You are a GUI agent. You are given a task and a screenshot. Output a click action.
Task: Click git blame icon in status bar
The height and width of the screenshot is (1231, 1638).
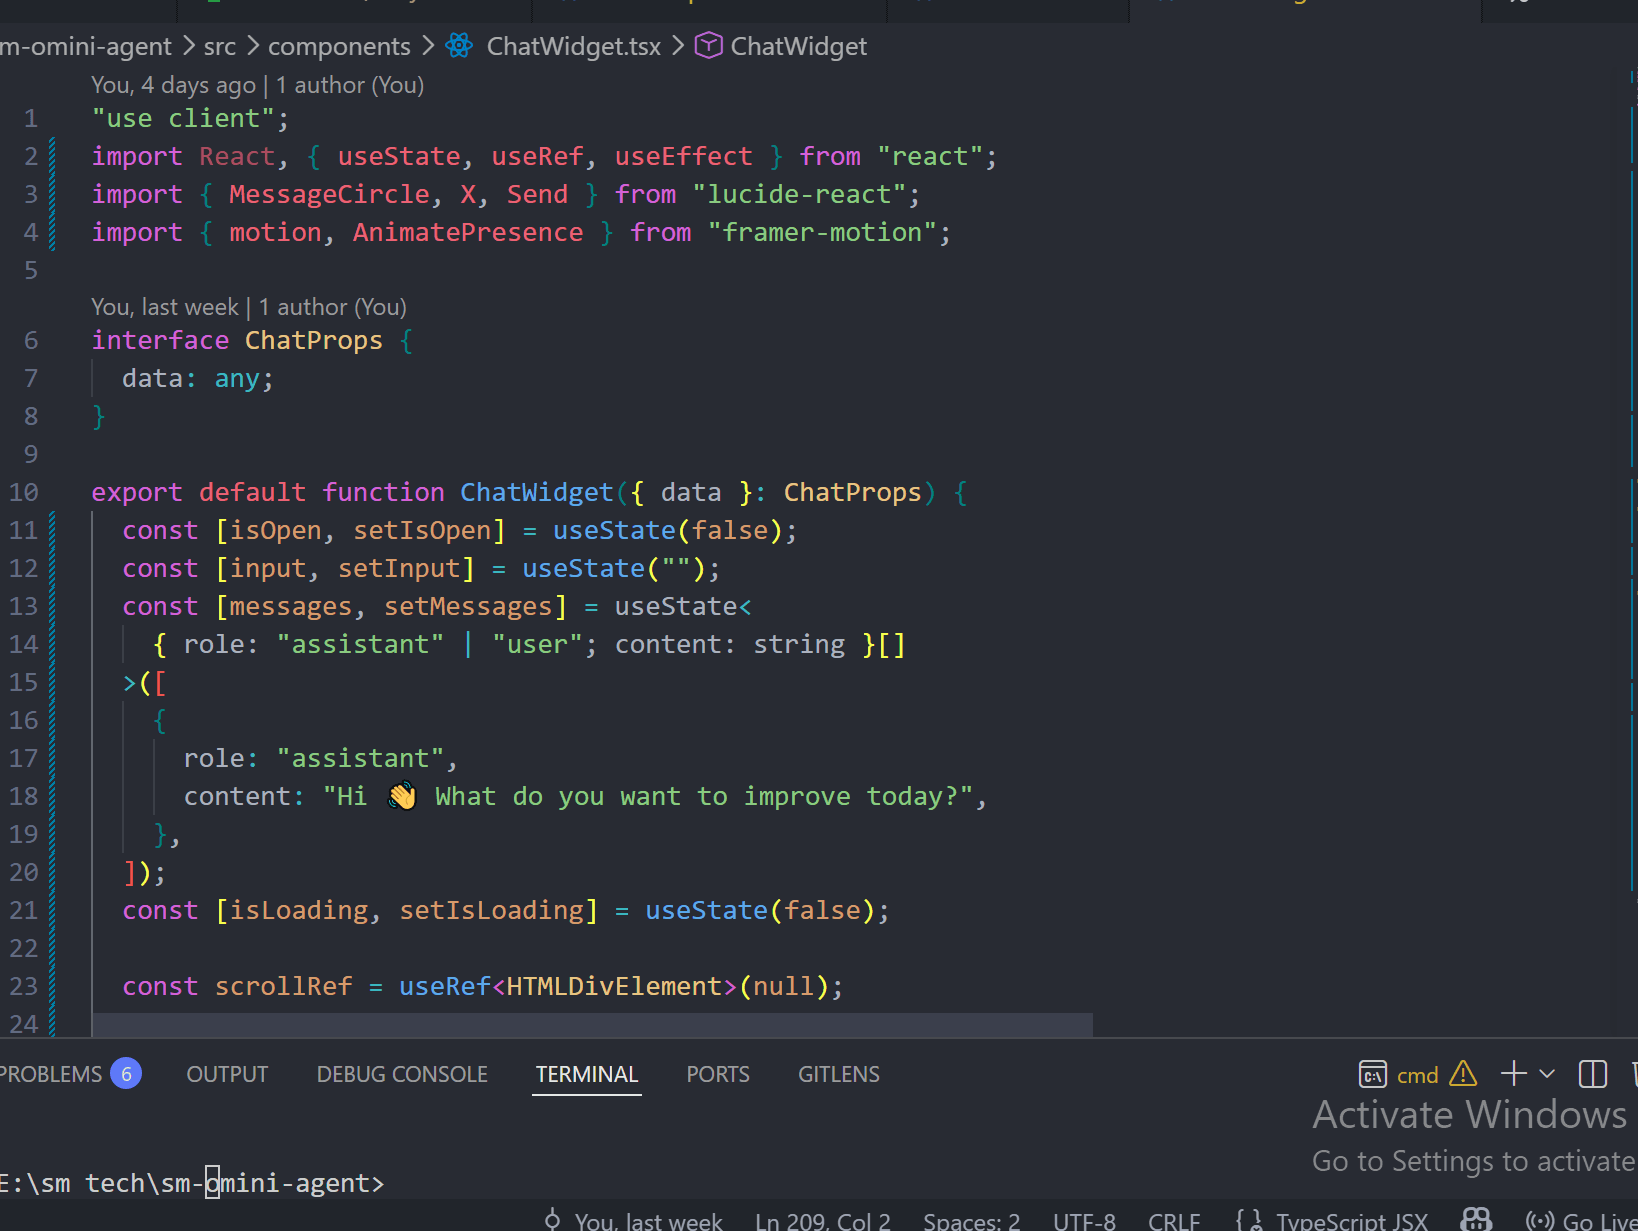click(552, 1220)
